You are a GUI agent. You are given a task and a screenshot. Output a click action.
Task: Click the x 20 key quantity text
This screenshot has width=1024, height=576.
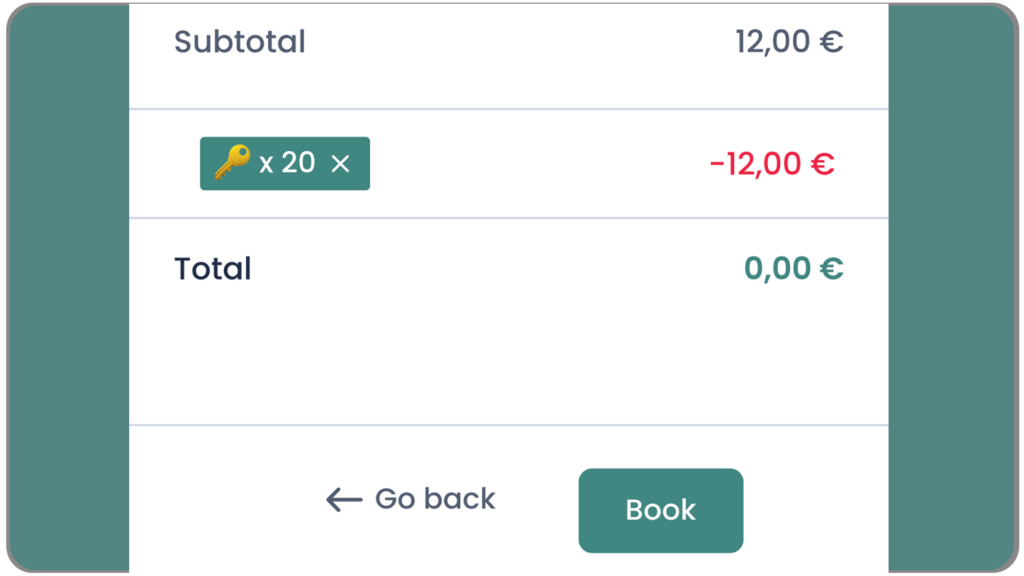tap(287, 163)
